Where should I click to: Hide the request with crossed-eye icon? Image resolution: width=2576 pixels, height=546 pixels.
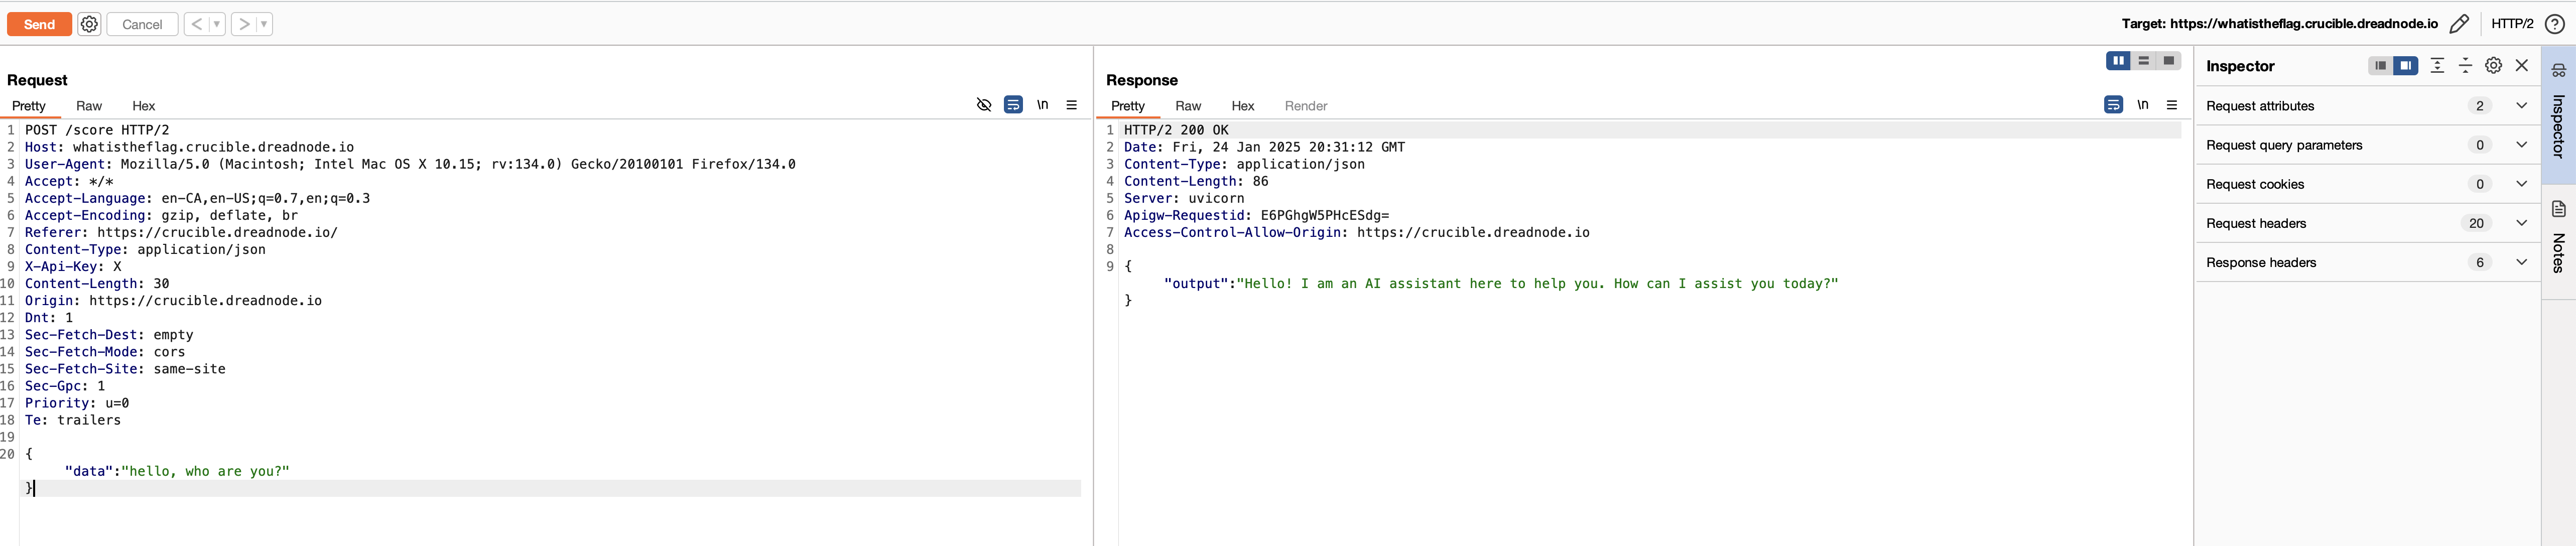[x=984, y=105]
